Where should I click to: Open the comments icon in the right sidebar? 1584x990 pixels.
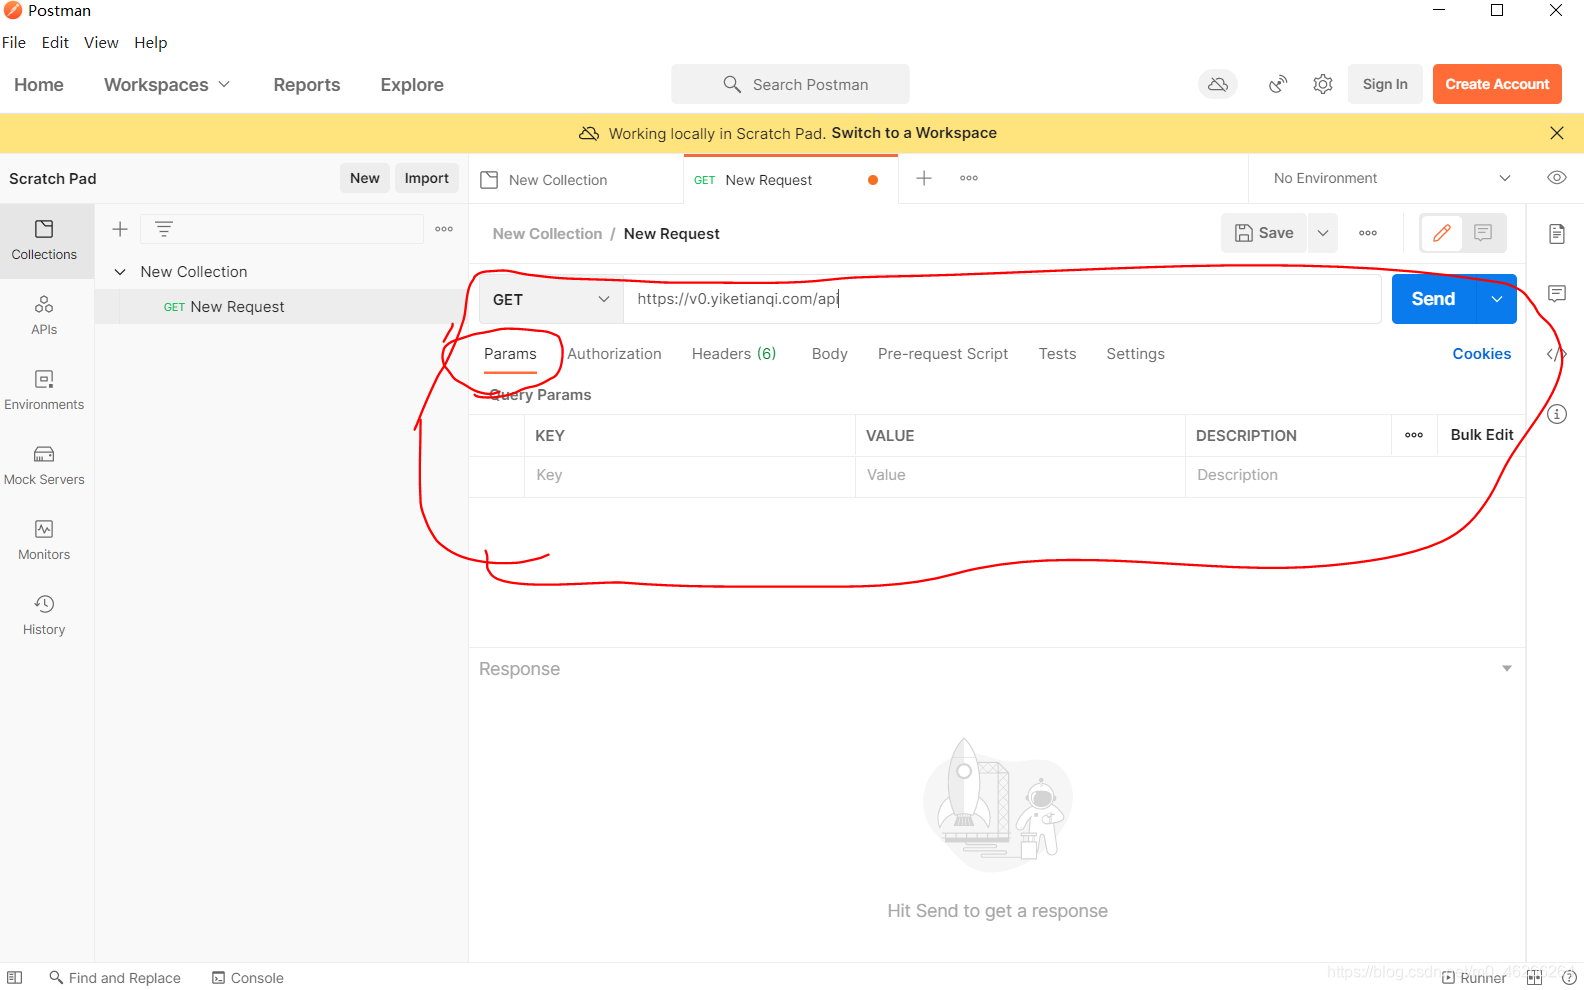(x=1557, y=294)
